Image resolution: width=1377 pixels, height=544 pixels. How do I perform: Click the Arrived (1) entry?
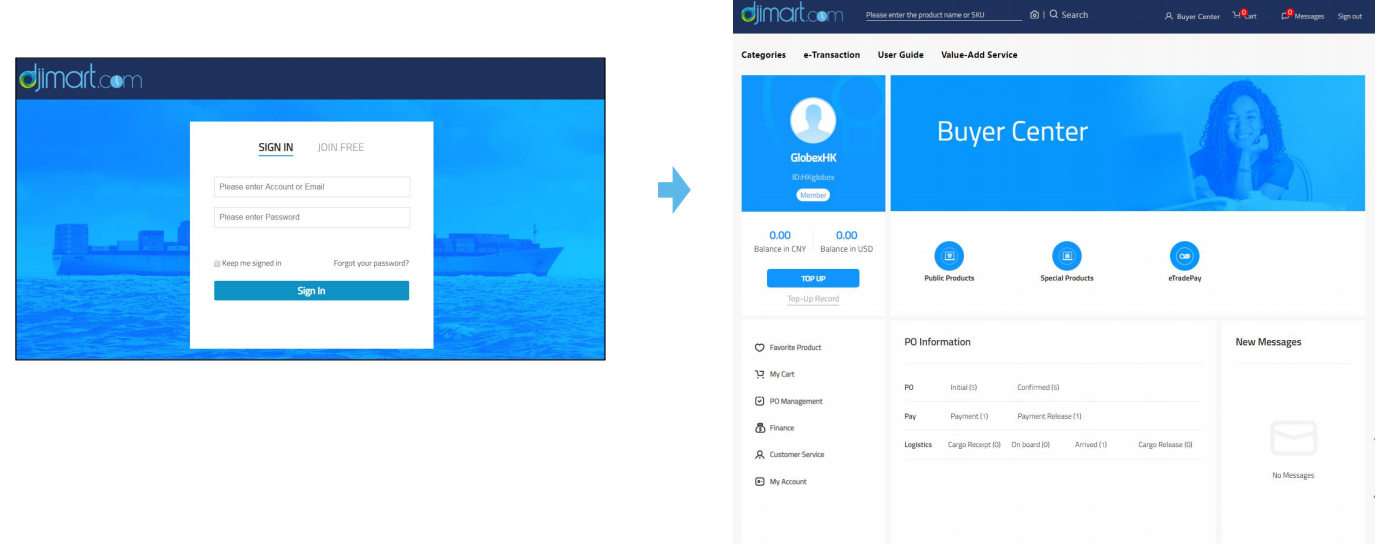(x=1090, y=444)
